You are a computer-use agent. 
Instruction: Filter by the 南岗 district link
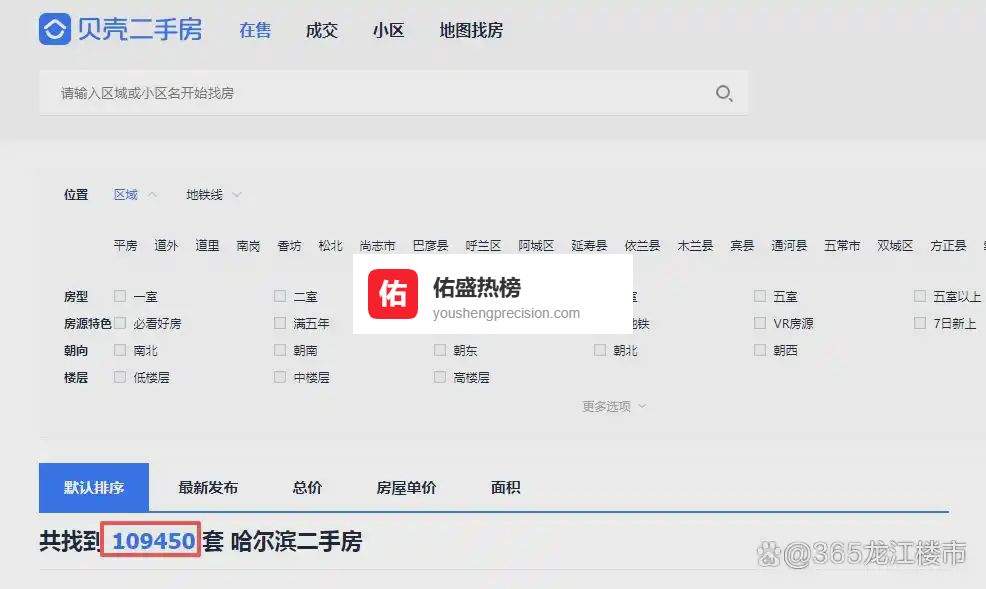click(x=248, y=245)
